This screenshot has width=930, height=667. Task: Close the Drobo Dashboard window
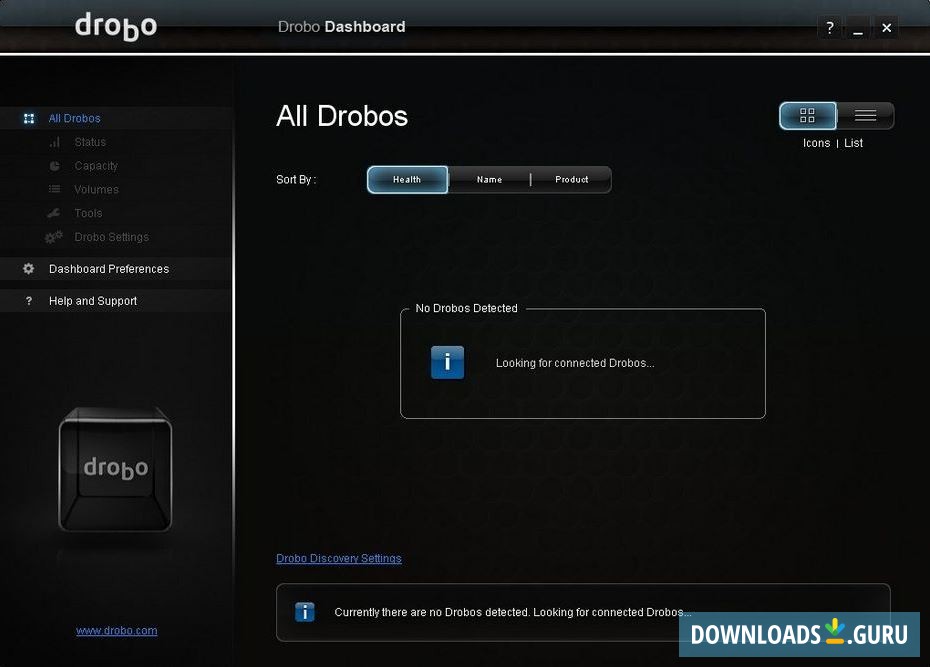coord(886,27)
